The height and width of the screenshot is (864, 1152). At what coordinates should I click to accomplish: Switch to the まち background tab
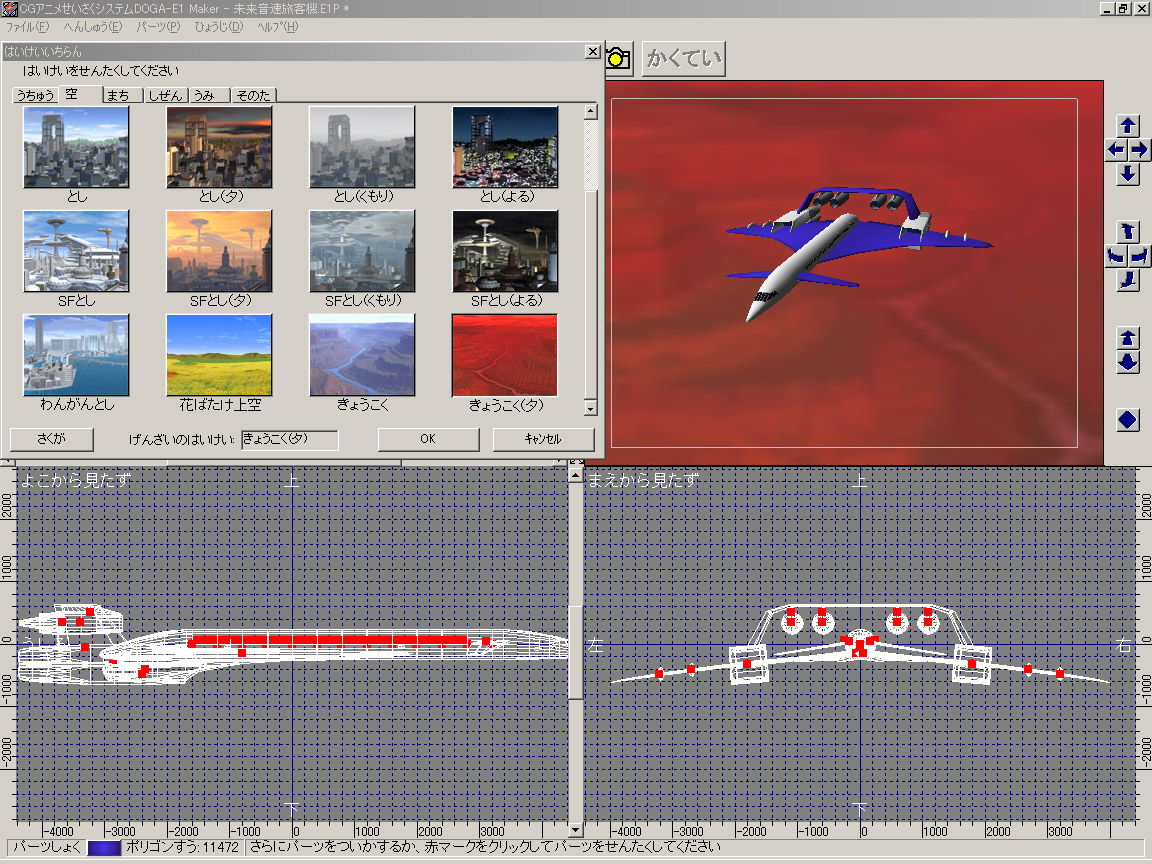(x=118, y=96)
